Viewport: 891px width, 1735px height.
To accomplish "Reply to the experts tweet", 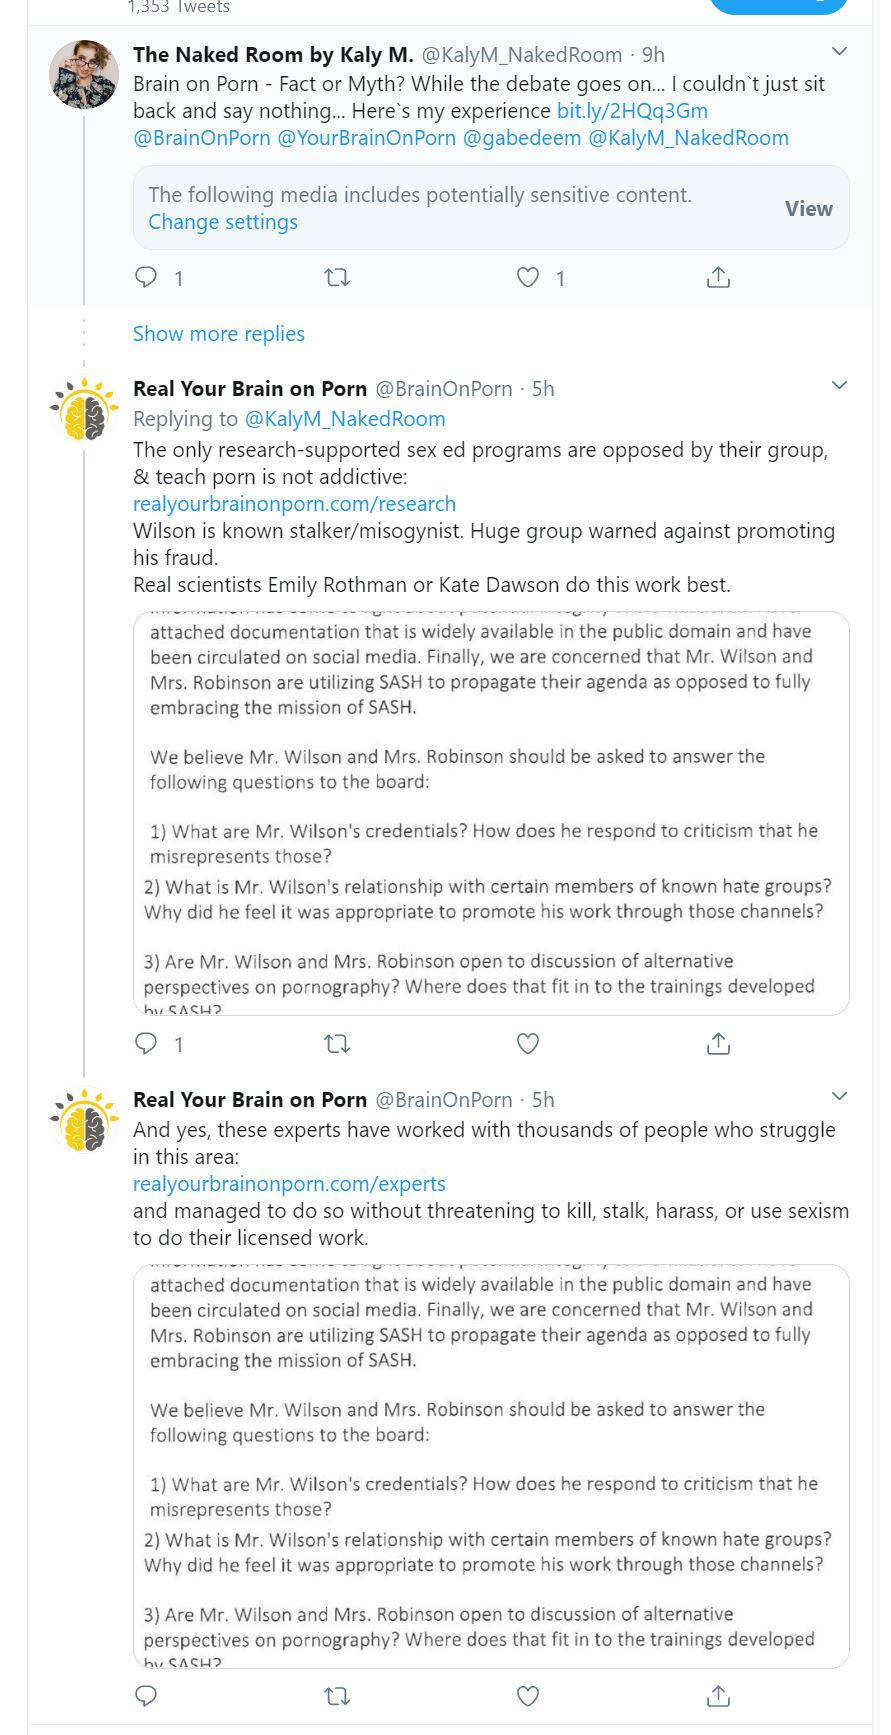I will coord(147,1695).
